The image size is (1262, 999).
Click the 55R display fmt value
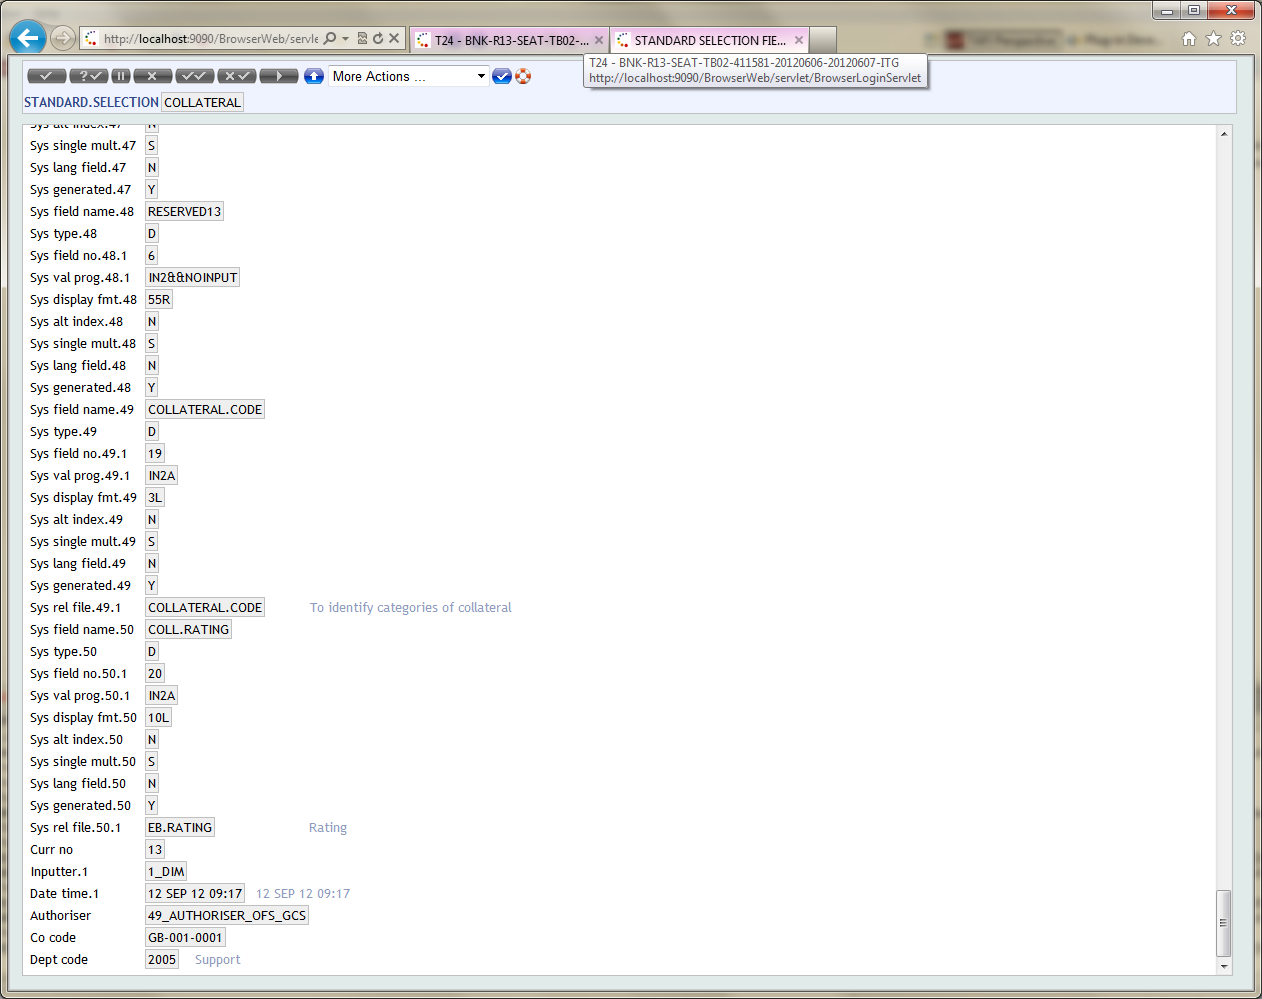(x=159, y=299)
